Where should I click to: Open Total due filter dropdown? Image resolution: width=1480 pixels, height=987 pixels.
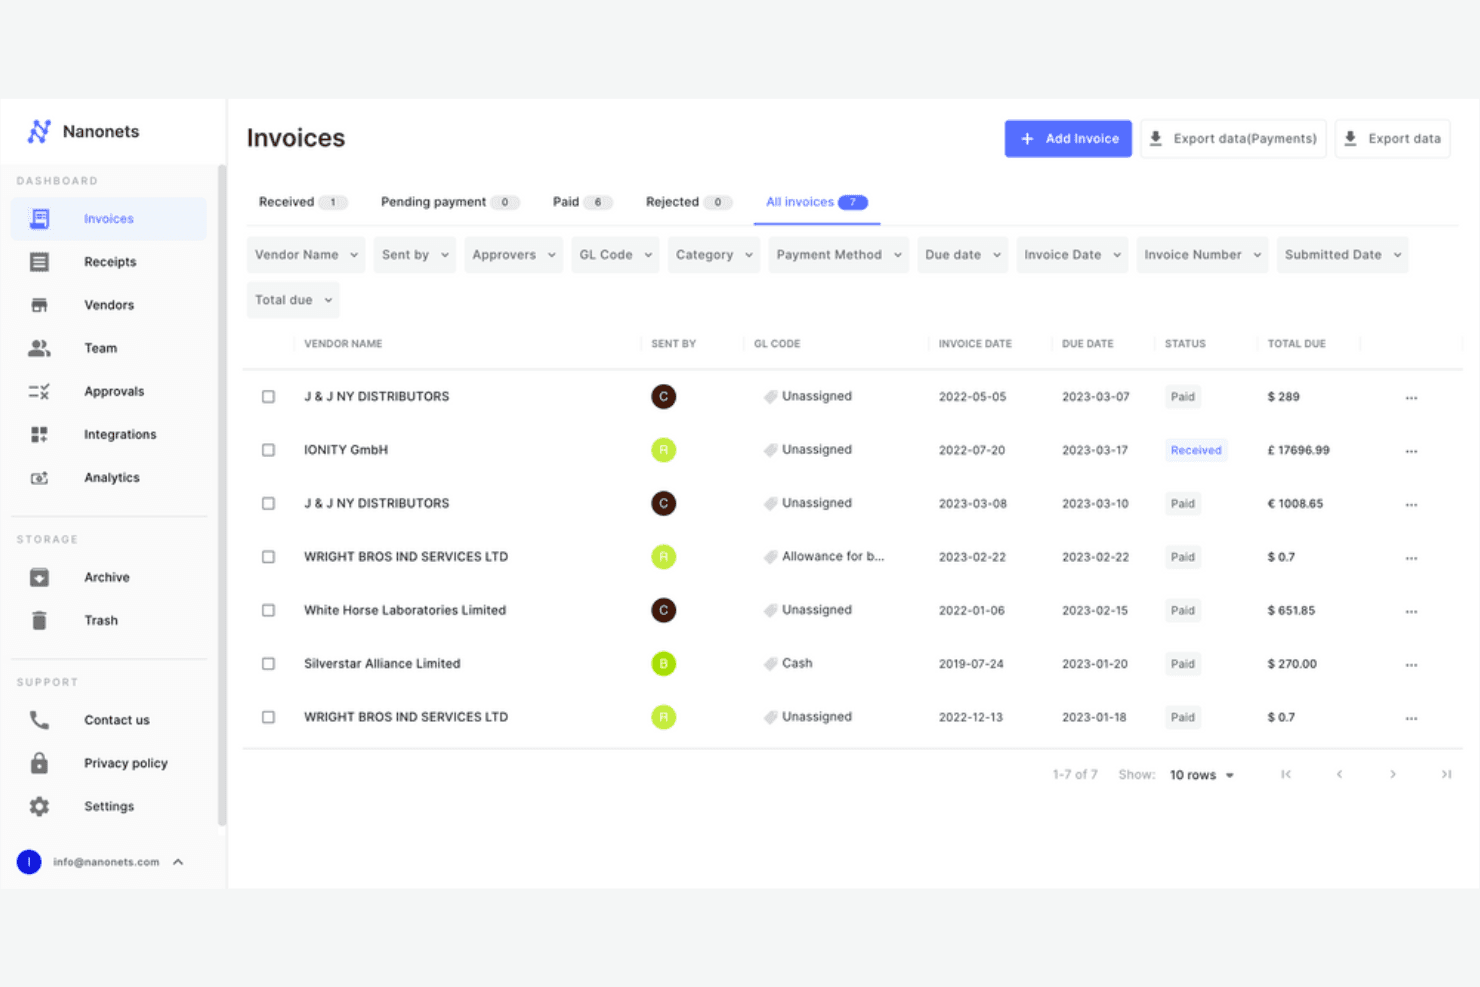(x=293, y=300)
